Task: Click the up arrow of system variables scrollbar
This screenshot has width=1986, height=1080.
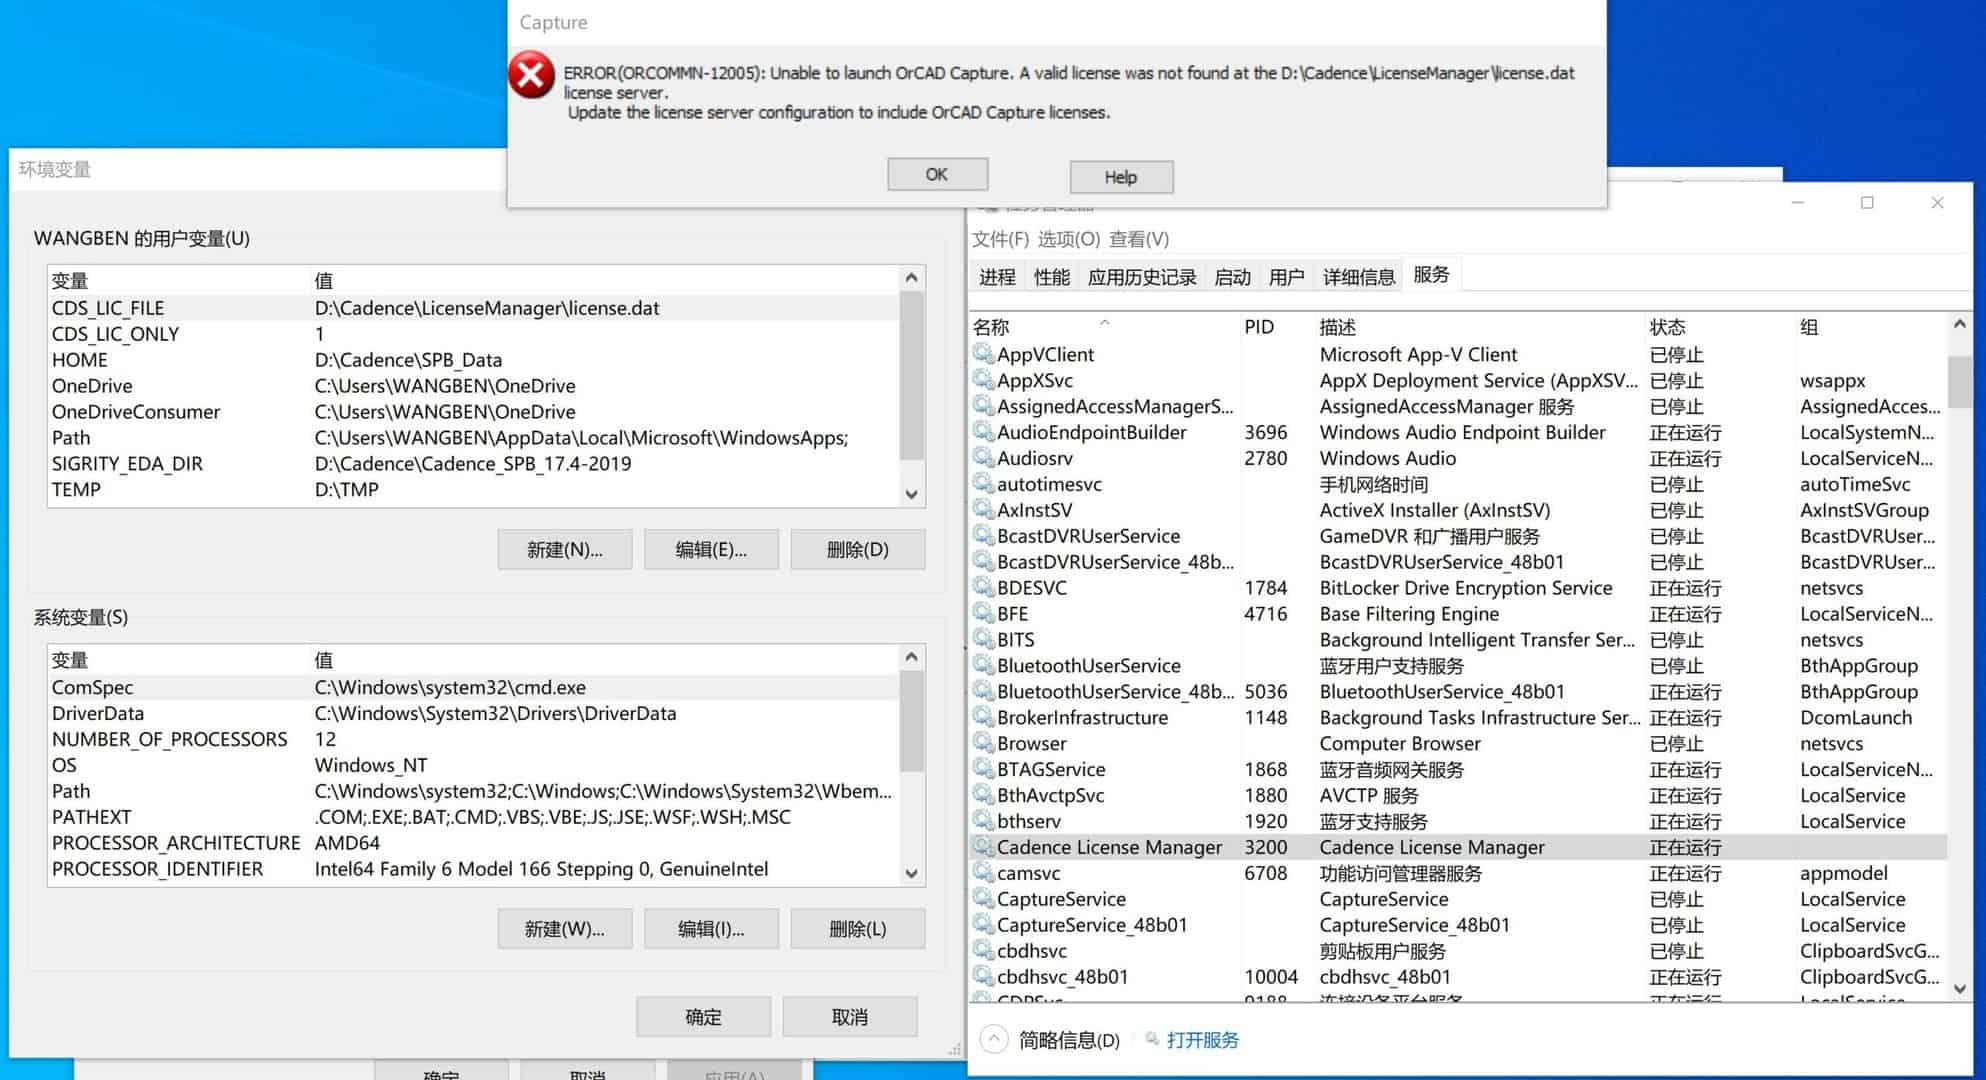Action: pyautogui.click(x=911, y=657)
